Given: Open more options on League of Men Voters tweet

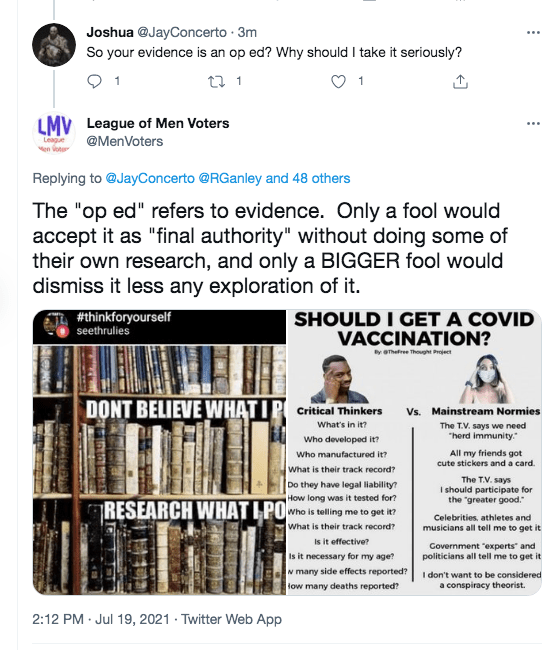Looking at the screenshot, I should 533,123.
